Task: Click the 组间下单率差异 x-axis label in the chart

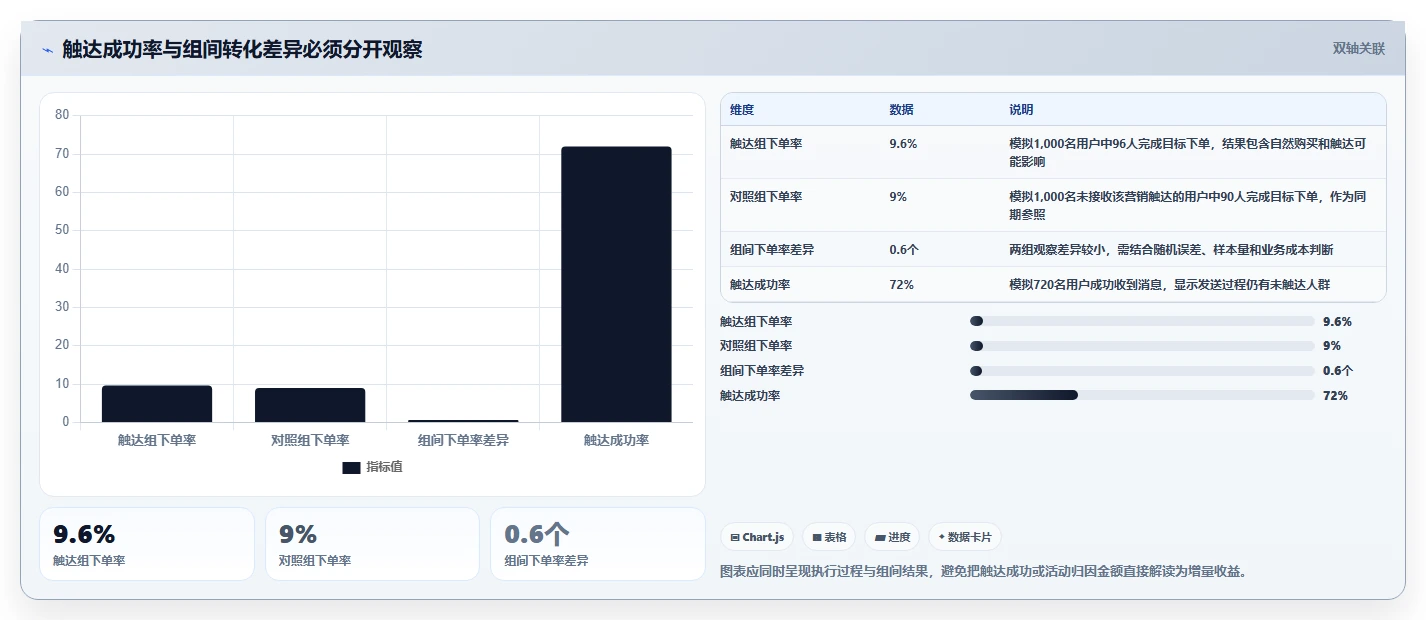Action: coord(463,440)
